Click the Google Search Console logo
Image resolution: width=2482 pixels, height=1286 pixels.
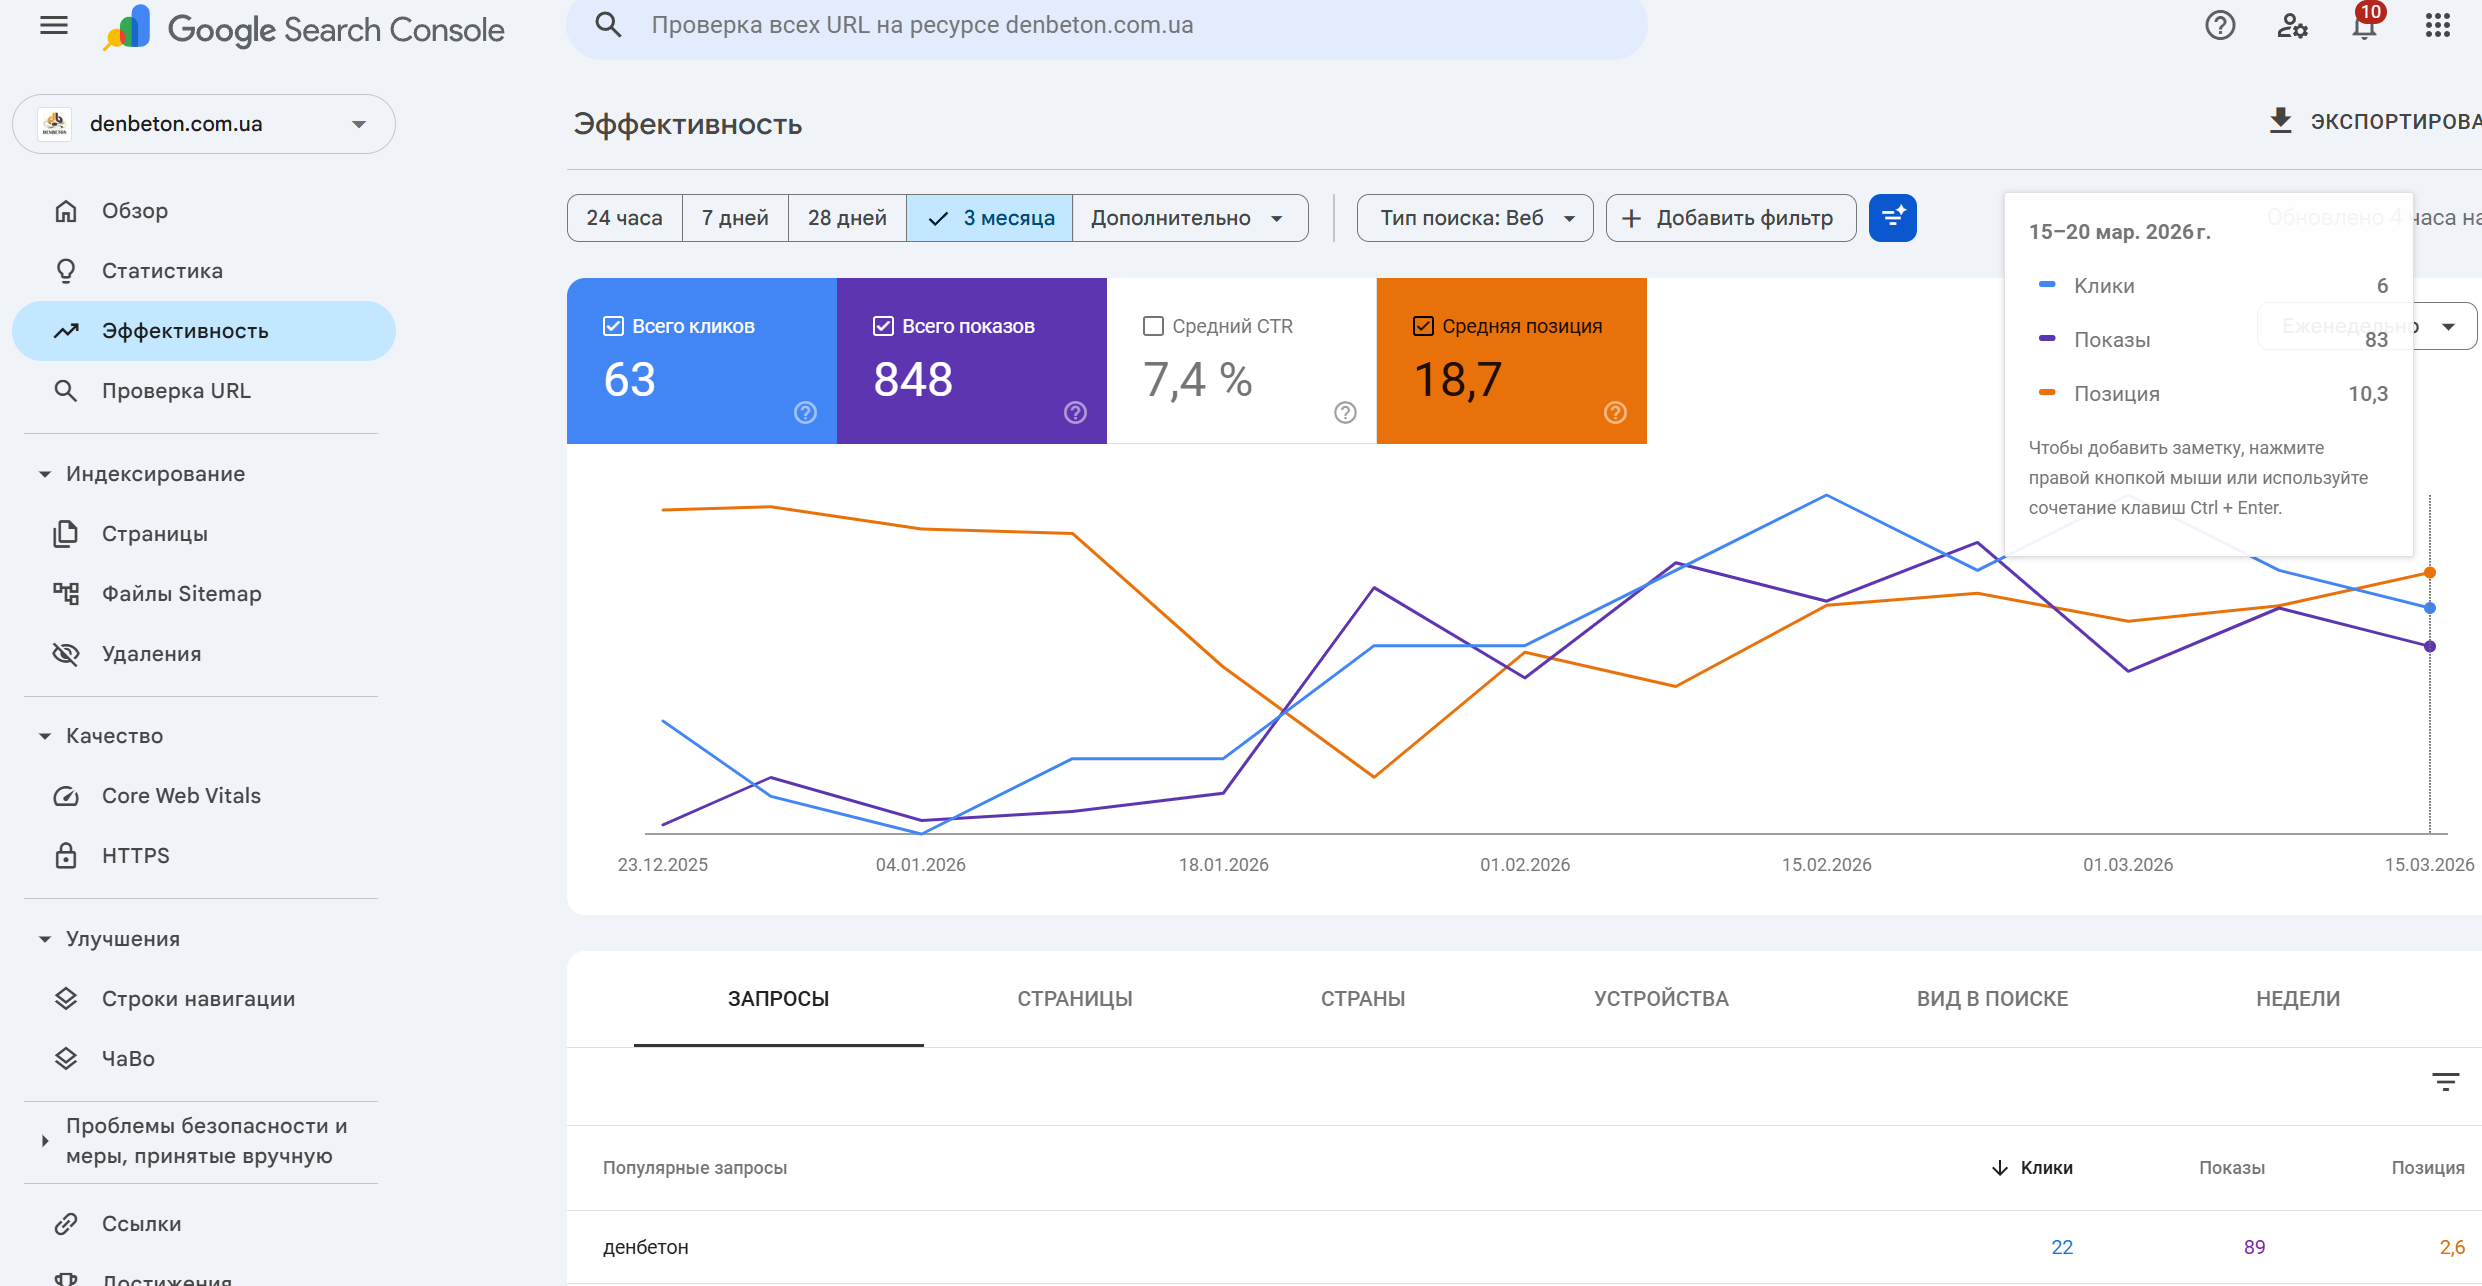[305, 28]
